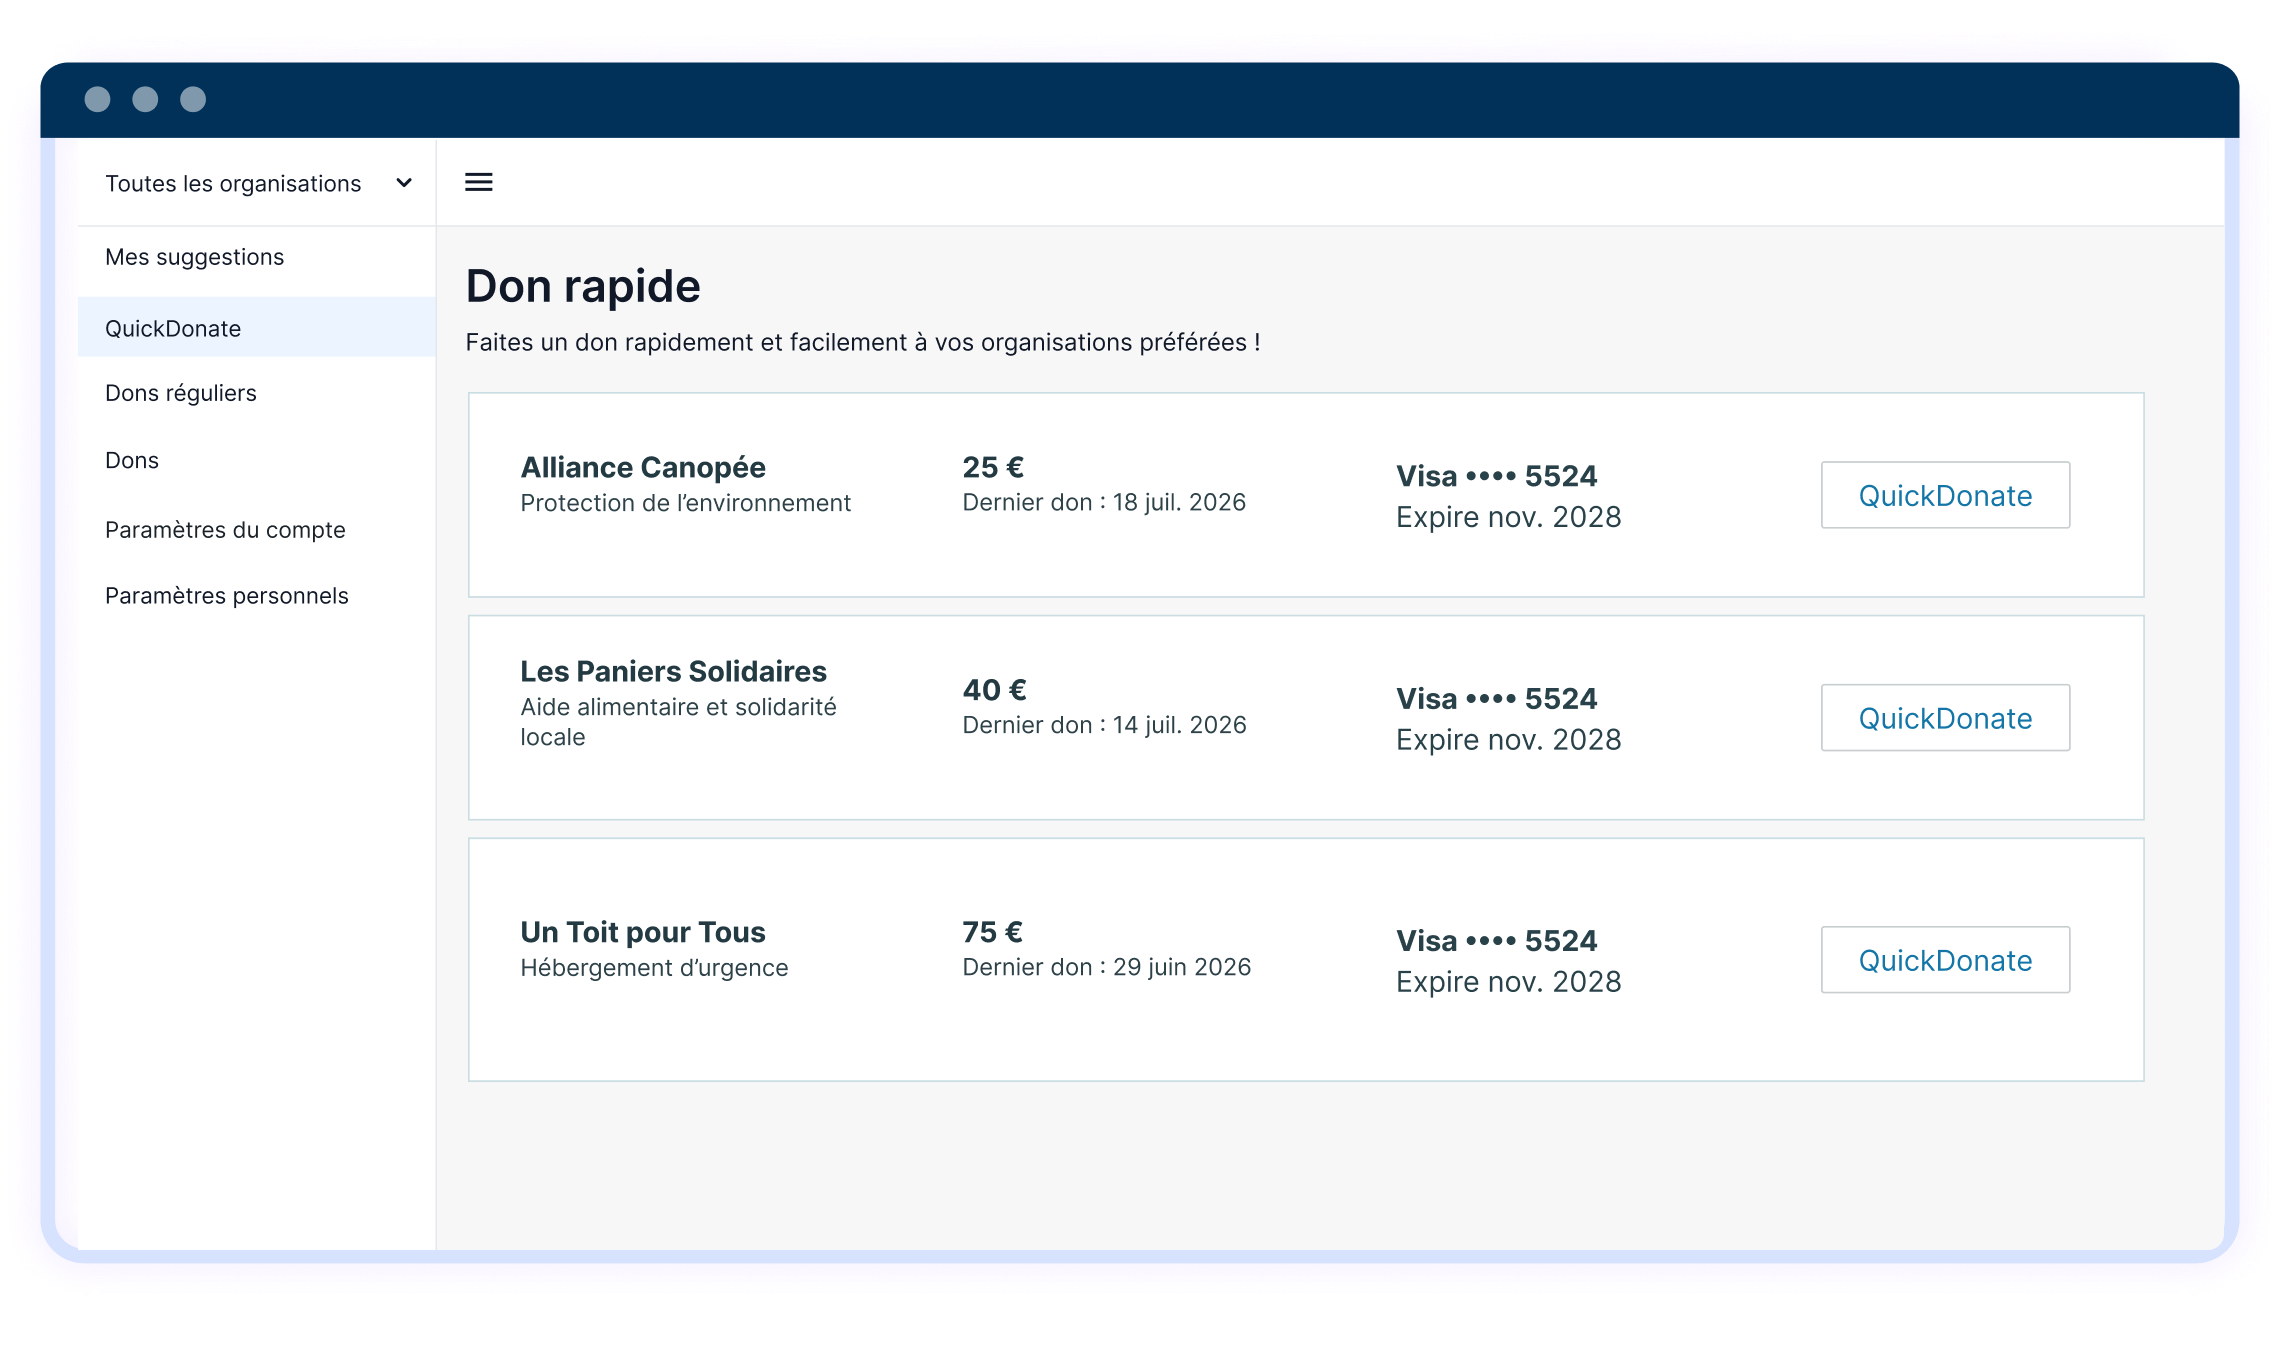The width and height of the screenshot is (2280, 1354).
Task: Click the dropdown chevron beside Toutes les organisations
Action: (404, 183)
